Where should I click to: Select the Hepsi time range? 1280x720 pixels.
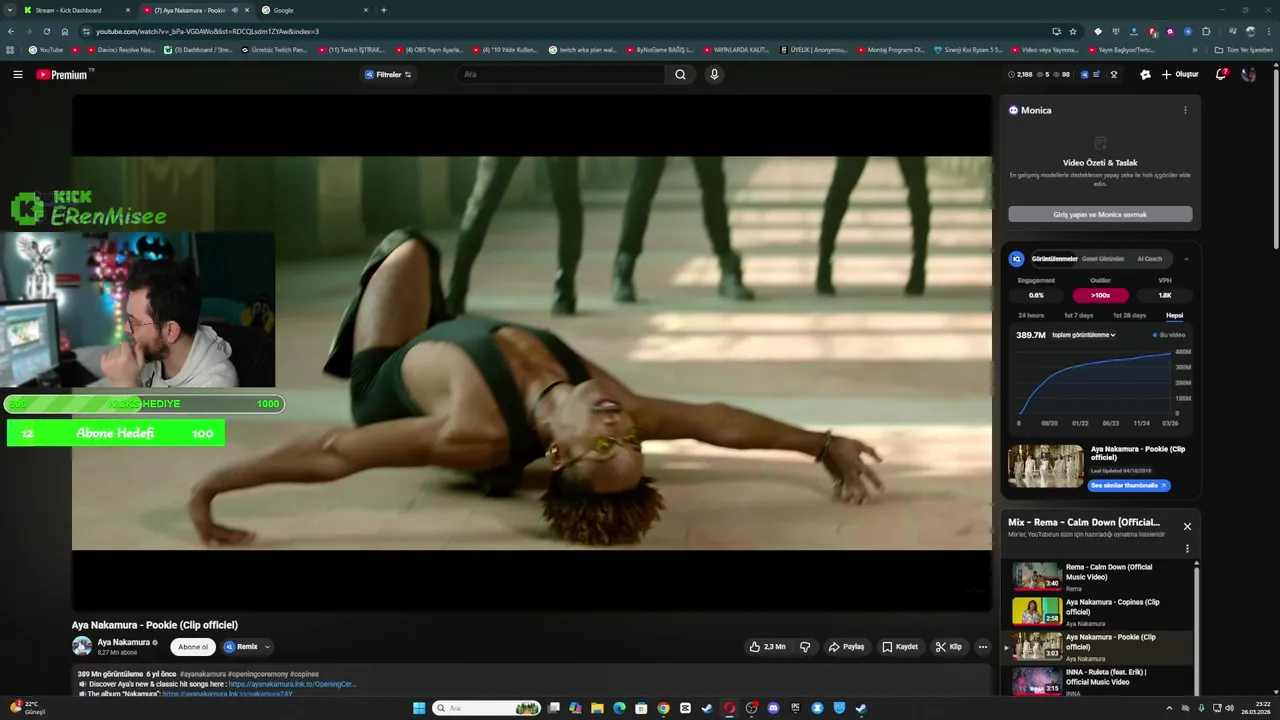coord(1174,315)
